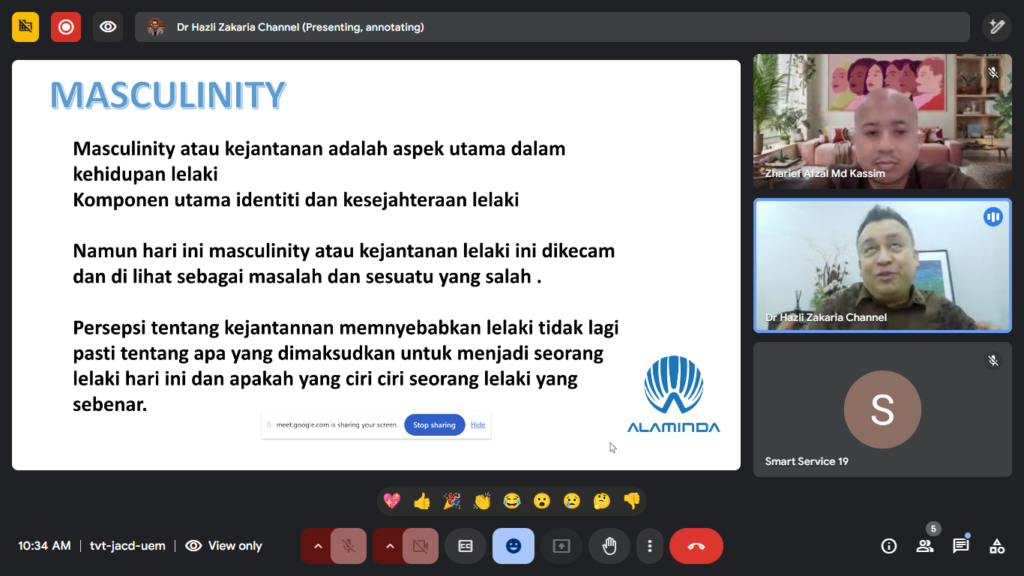The width and height of the screenshot is (1024, 576).
Task: Click the Alaminda logo on the slide
Action: tap(673, 394)
